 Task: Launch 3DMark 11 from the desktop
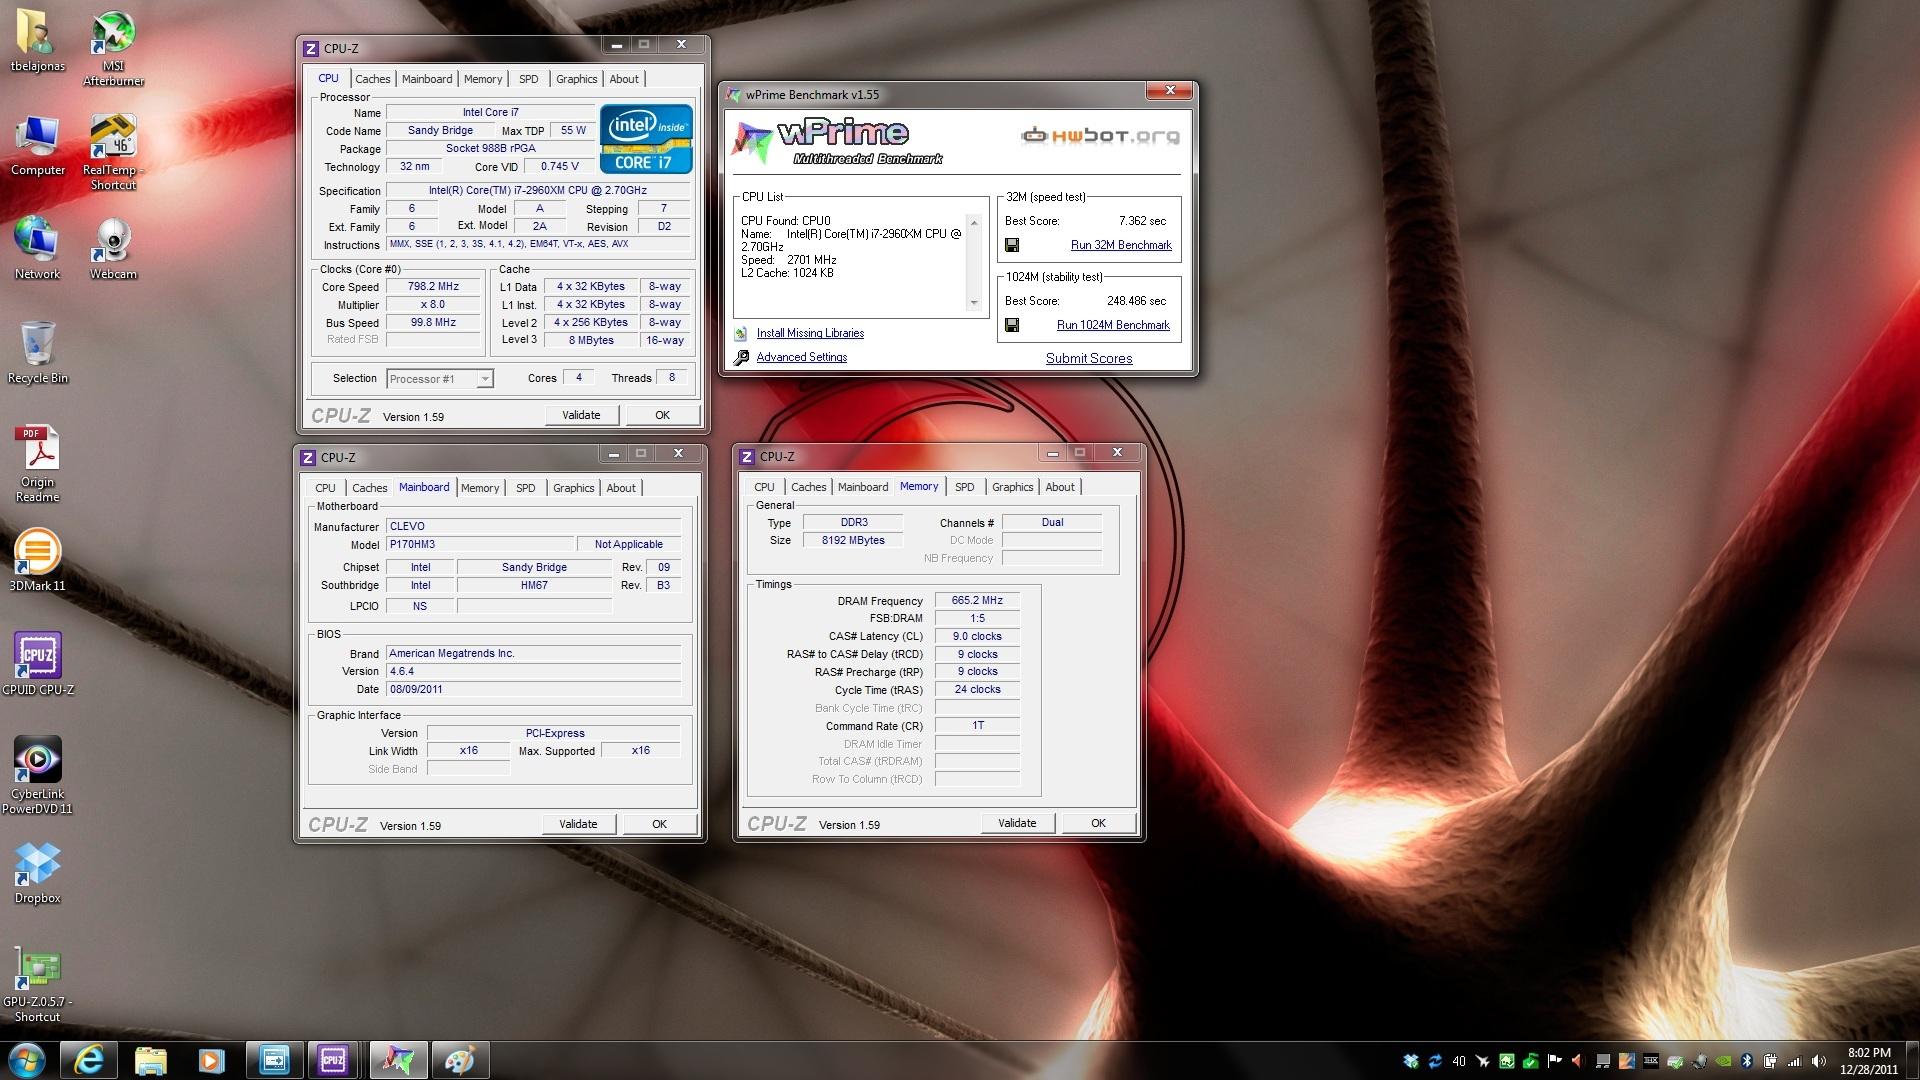click(x=37, y=560)
